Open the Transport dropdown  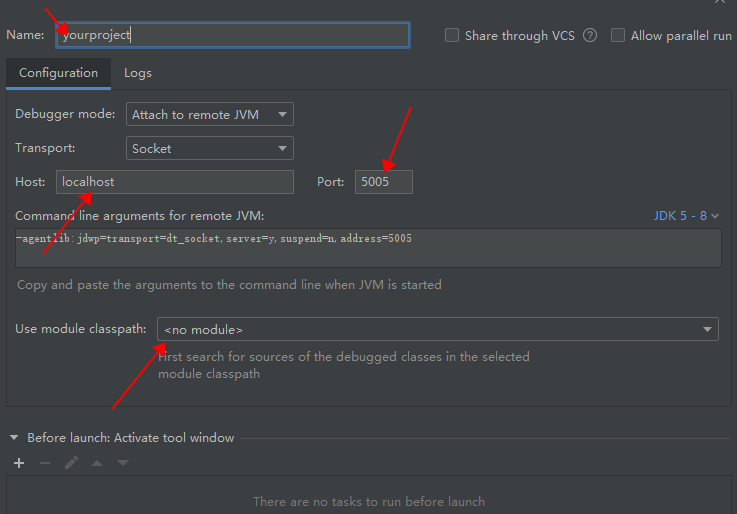(x=210, y=149)
